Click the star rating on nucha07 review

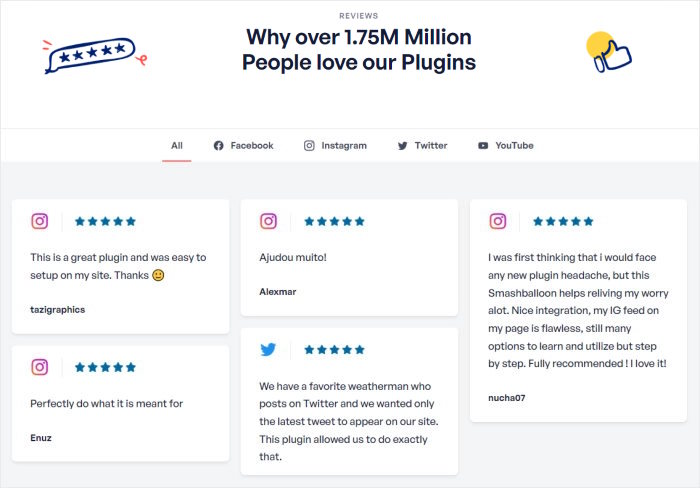coord(563,221)
